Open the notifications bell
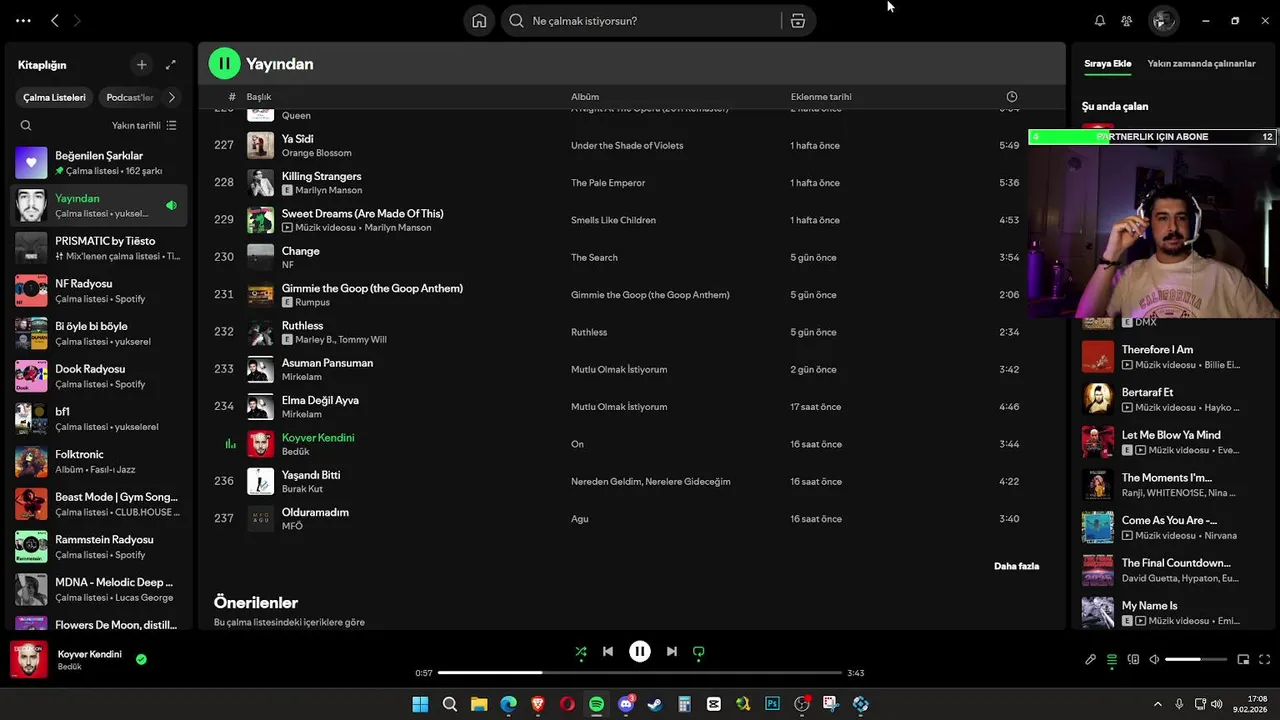This screenshot has width=1280, height=720. [x=1100, y=21]
